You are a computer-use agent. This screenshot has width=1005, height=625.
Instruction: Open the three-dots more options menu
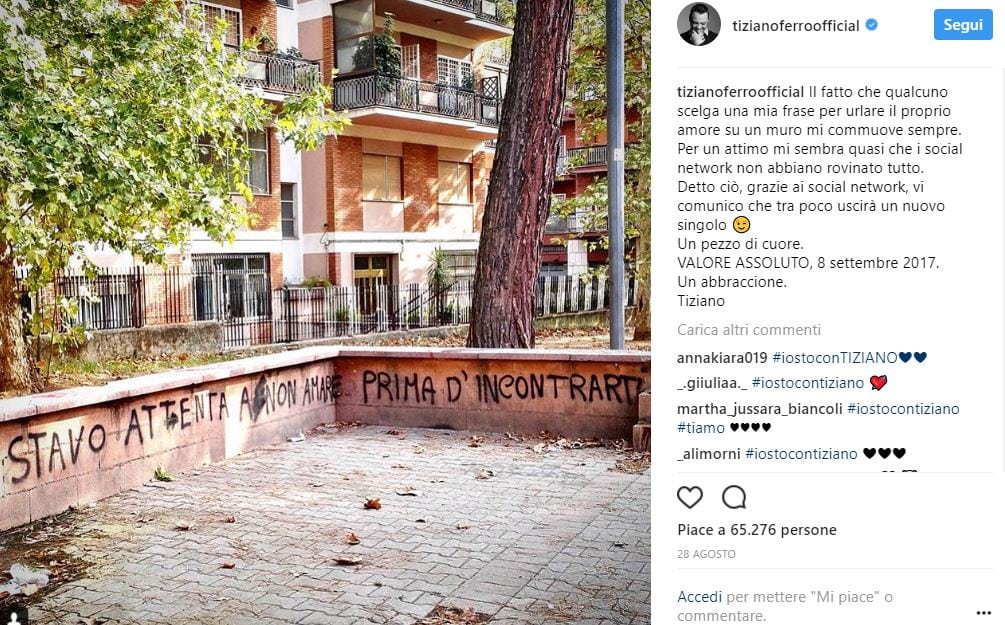click(984, 613)
